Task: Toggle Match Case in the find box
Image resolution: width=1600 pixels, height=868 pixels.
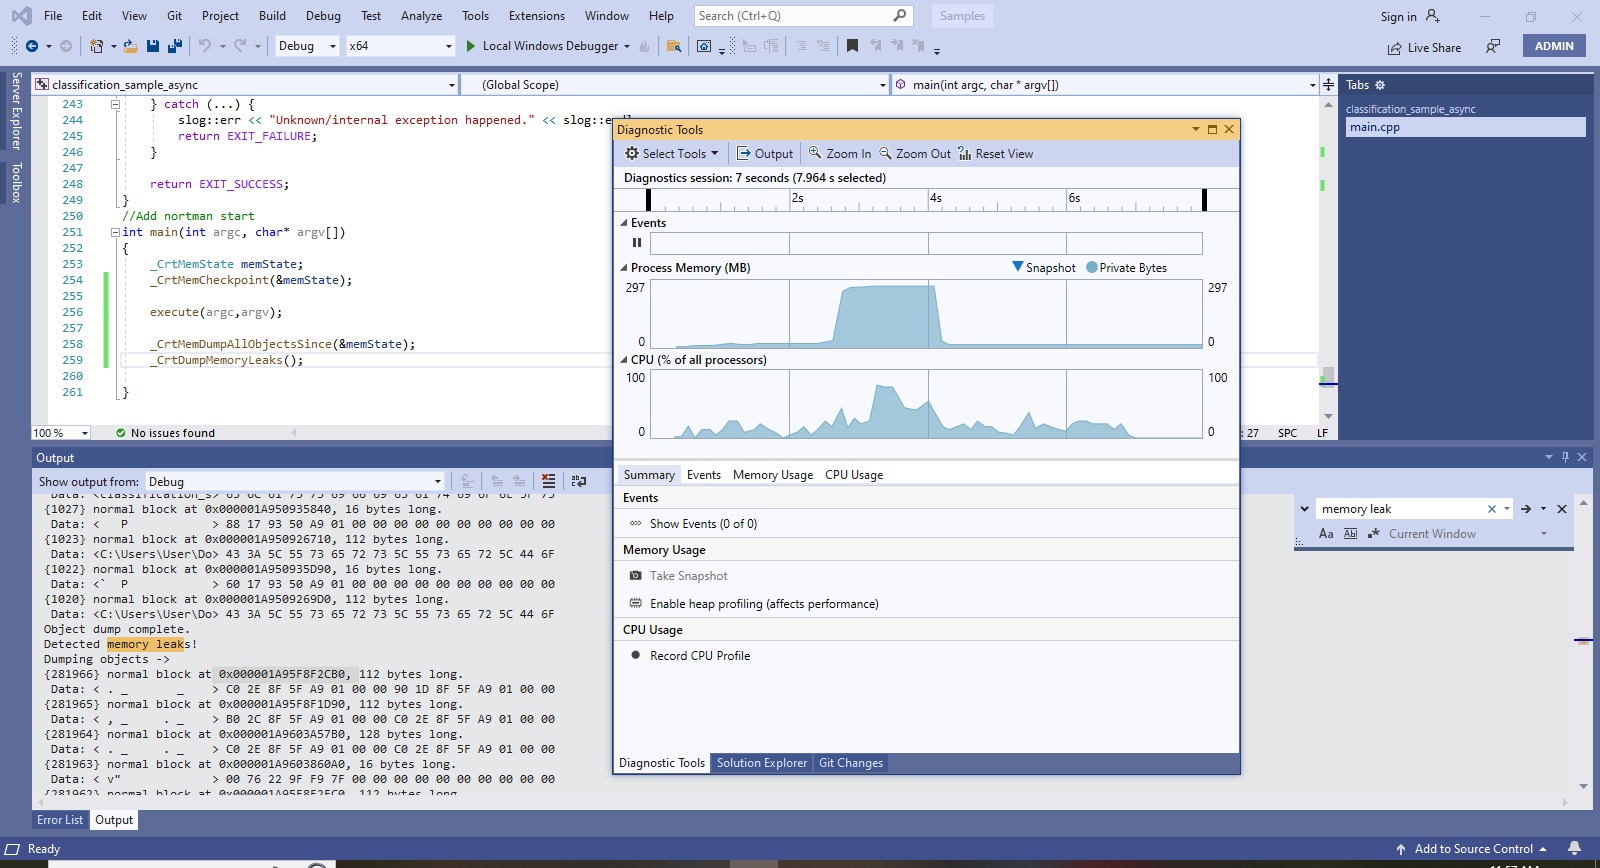Action: coord(1326,534)
